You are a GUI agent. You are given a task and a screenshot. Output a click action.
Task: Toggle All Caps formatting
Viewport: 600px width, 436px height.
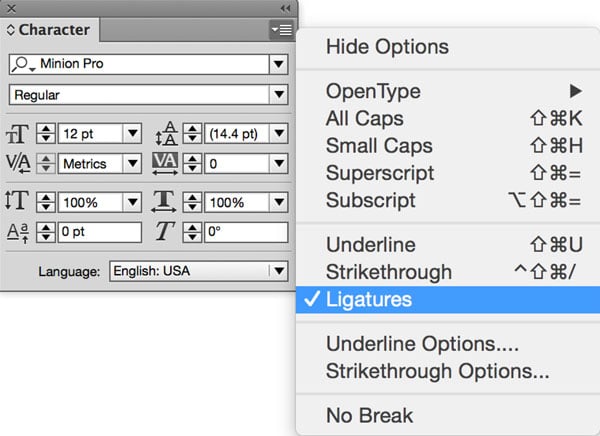(x=363, y=118)
